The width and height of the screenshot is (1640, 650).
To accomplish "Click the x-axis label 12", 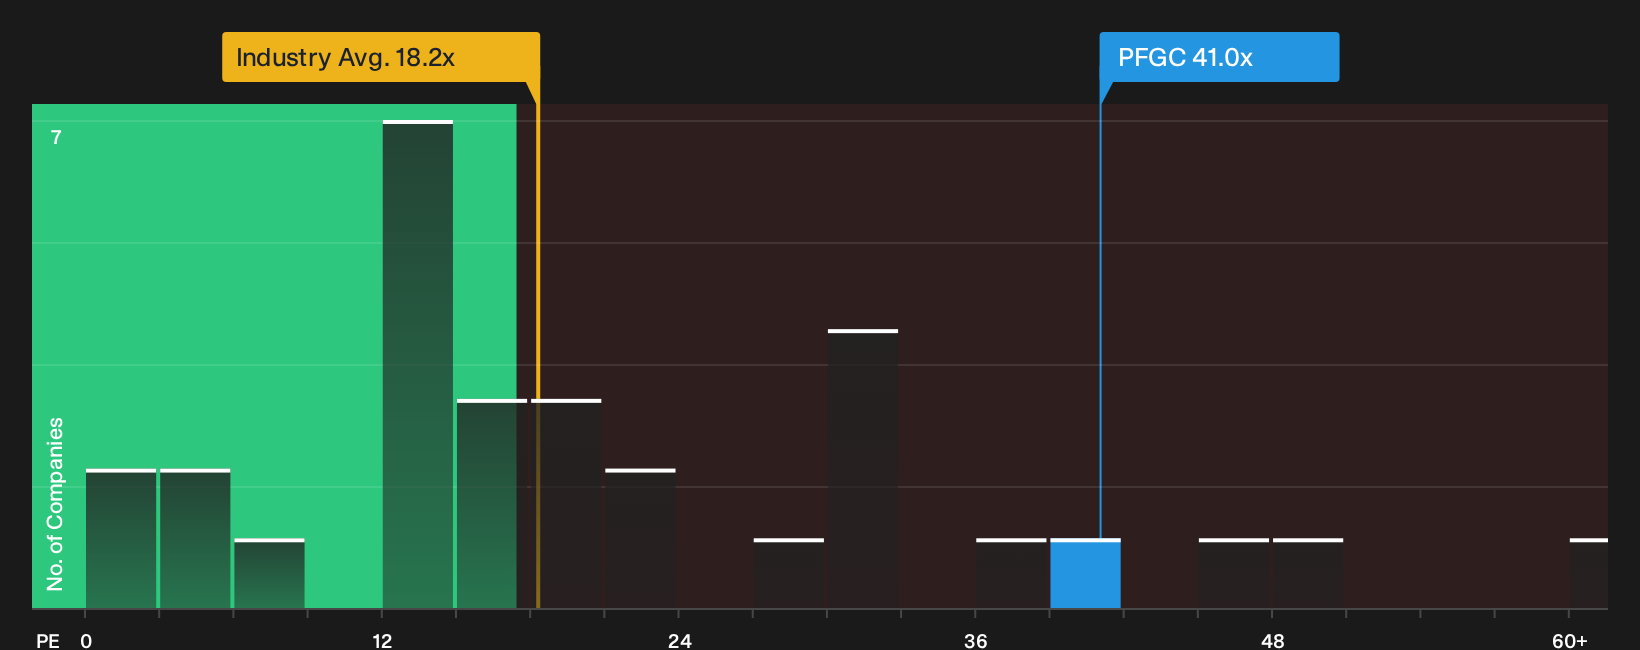I will tap(383, 641).
